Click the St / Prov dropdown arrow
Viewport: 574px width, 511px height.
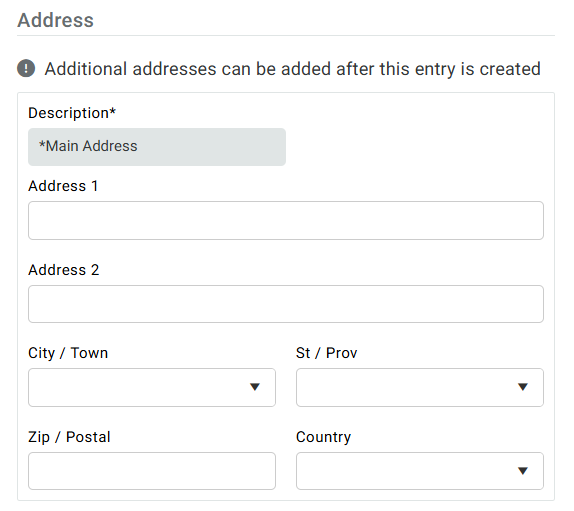[523, 387]
